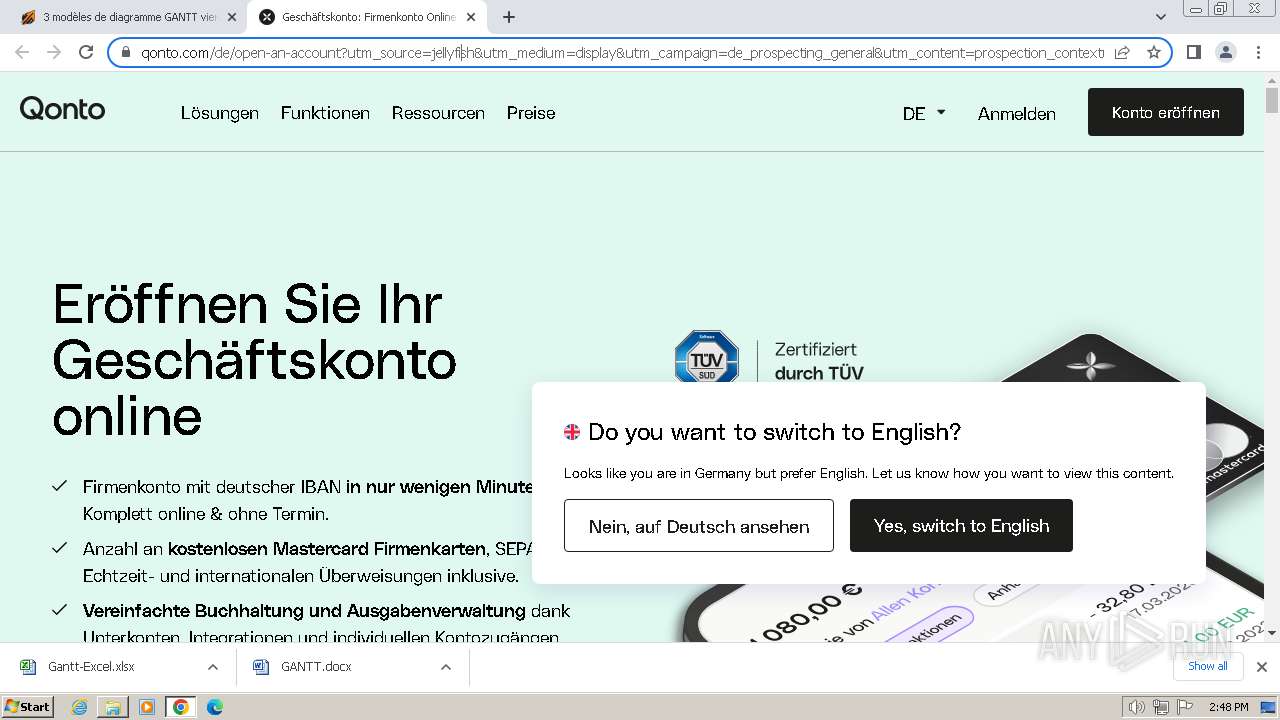This screenshot has height=720, width=1280.
Task: Open the tab search dropdown arrow
Action: point(1160,17)
